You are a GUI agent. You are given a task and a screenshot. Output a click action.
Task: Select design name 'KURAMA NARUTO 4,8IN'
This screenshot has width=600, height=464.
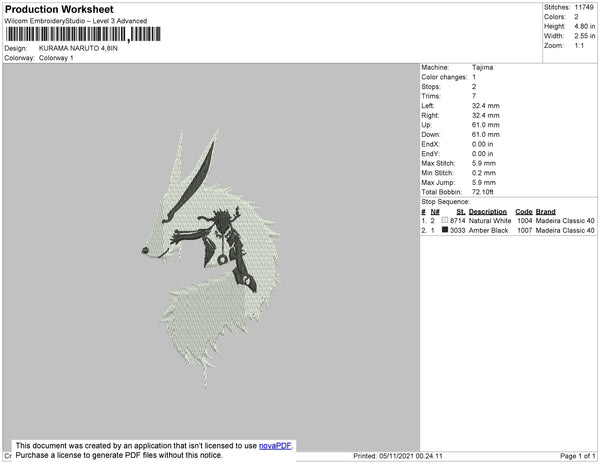coord(78,49)
